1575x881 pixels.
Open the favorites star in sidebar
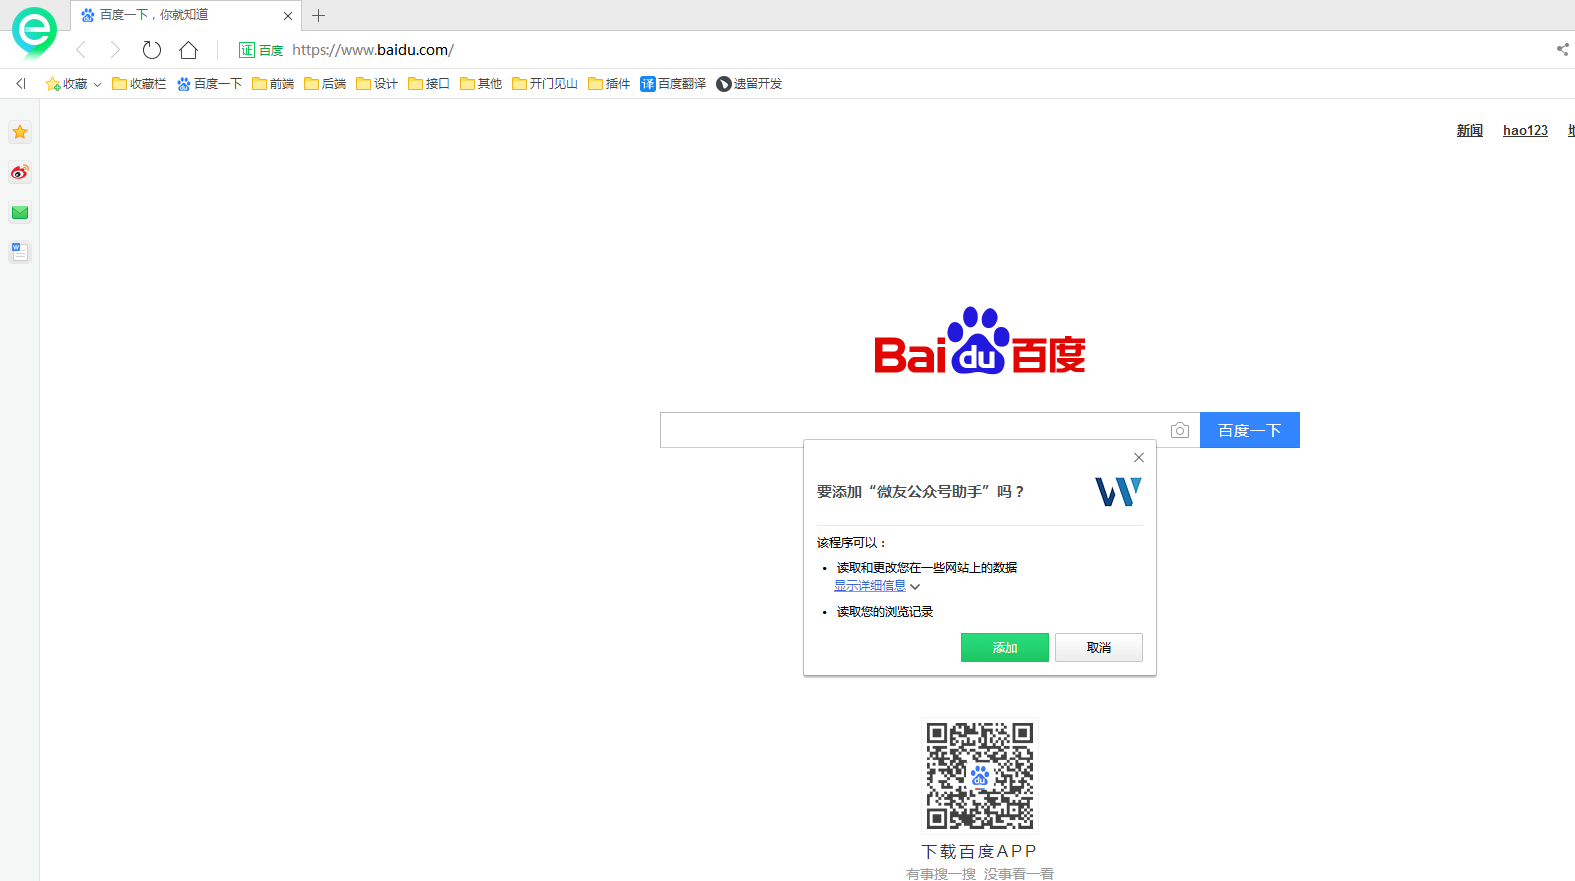(x=20, y=132)
